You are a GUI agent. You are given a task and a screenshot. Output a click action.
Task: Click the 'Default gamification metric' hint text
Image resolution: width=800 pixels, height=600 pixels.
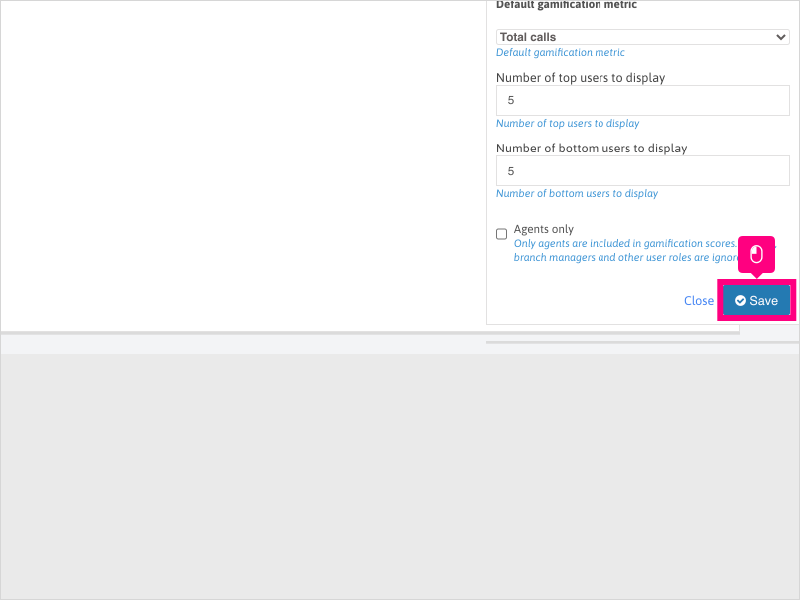coord(560,53)
